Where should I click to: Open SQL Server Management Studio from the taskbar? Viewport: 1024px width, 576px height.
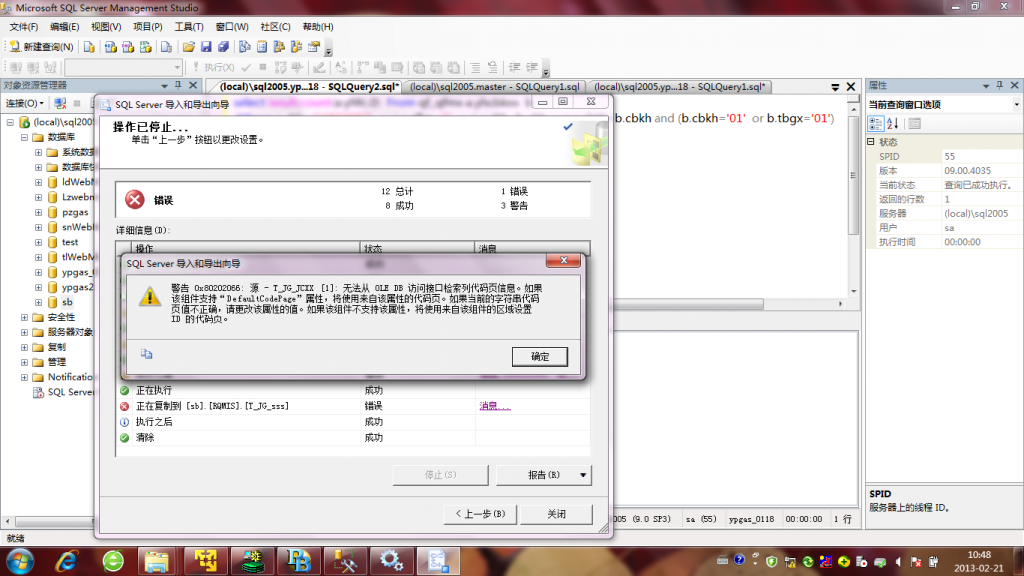[x=437, y=560]
